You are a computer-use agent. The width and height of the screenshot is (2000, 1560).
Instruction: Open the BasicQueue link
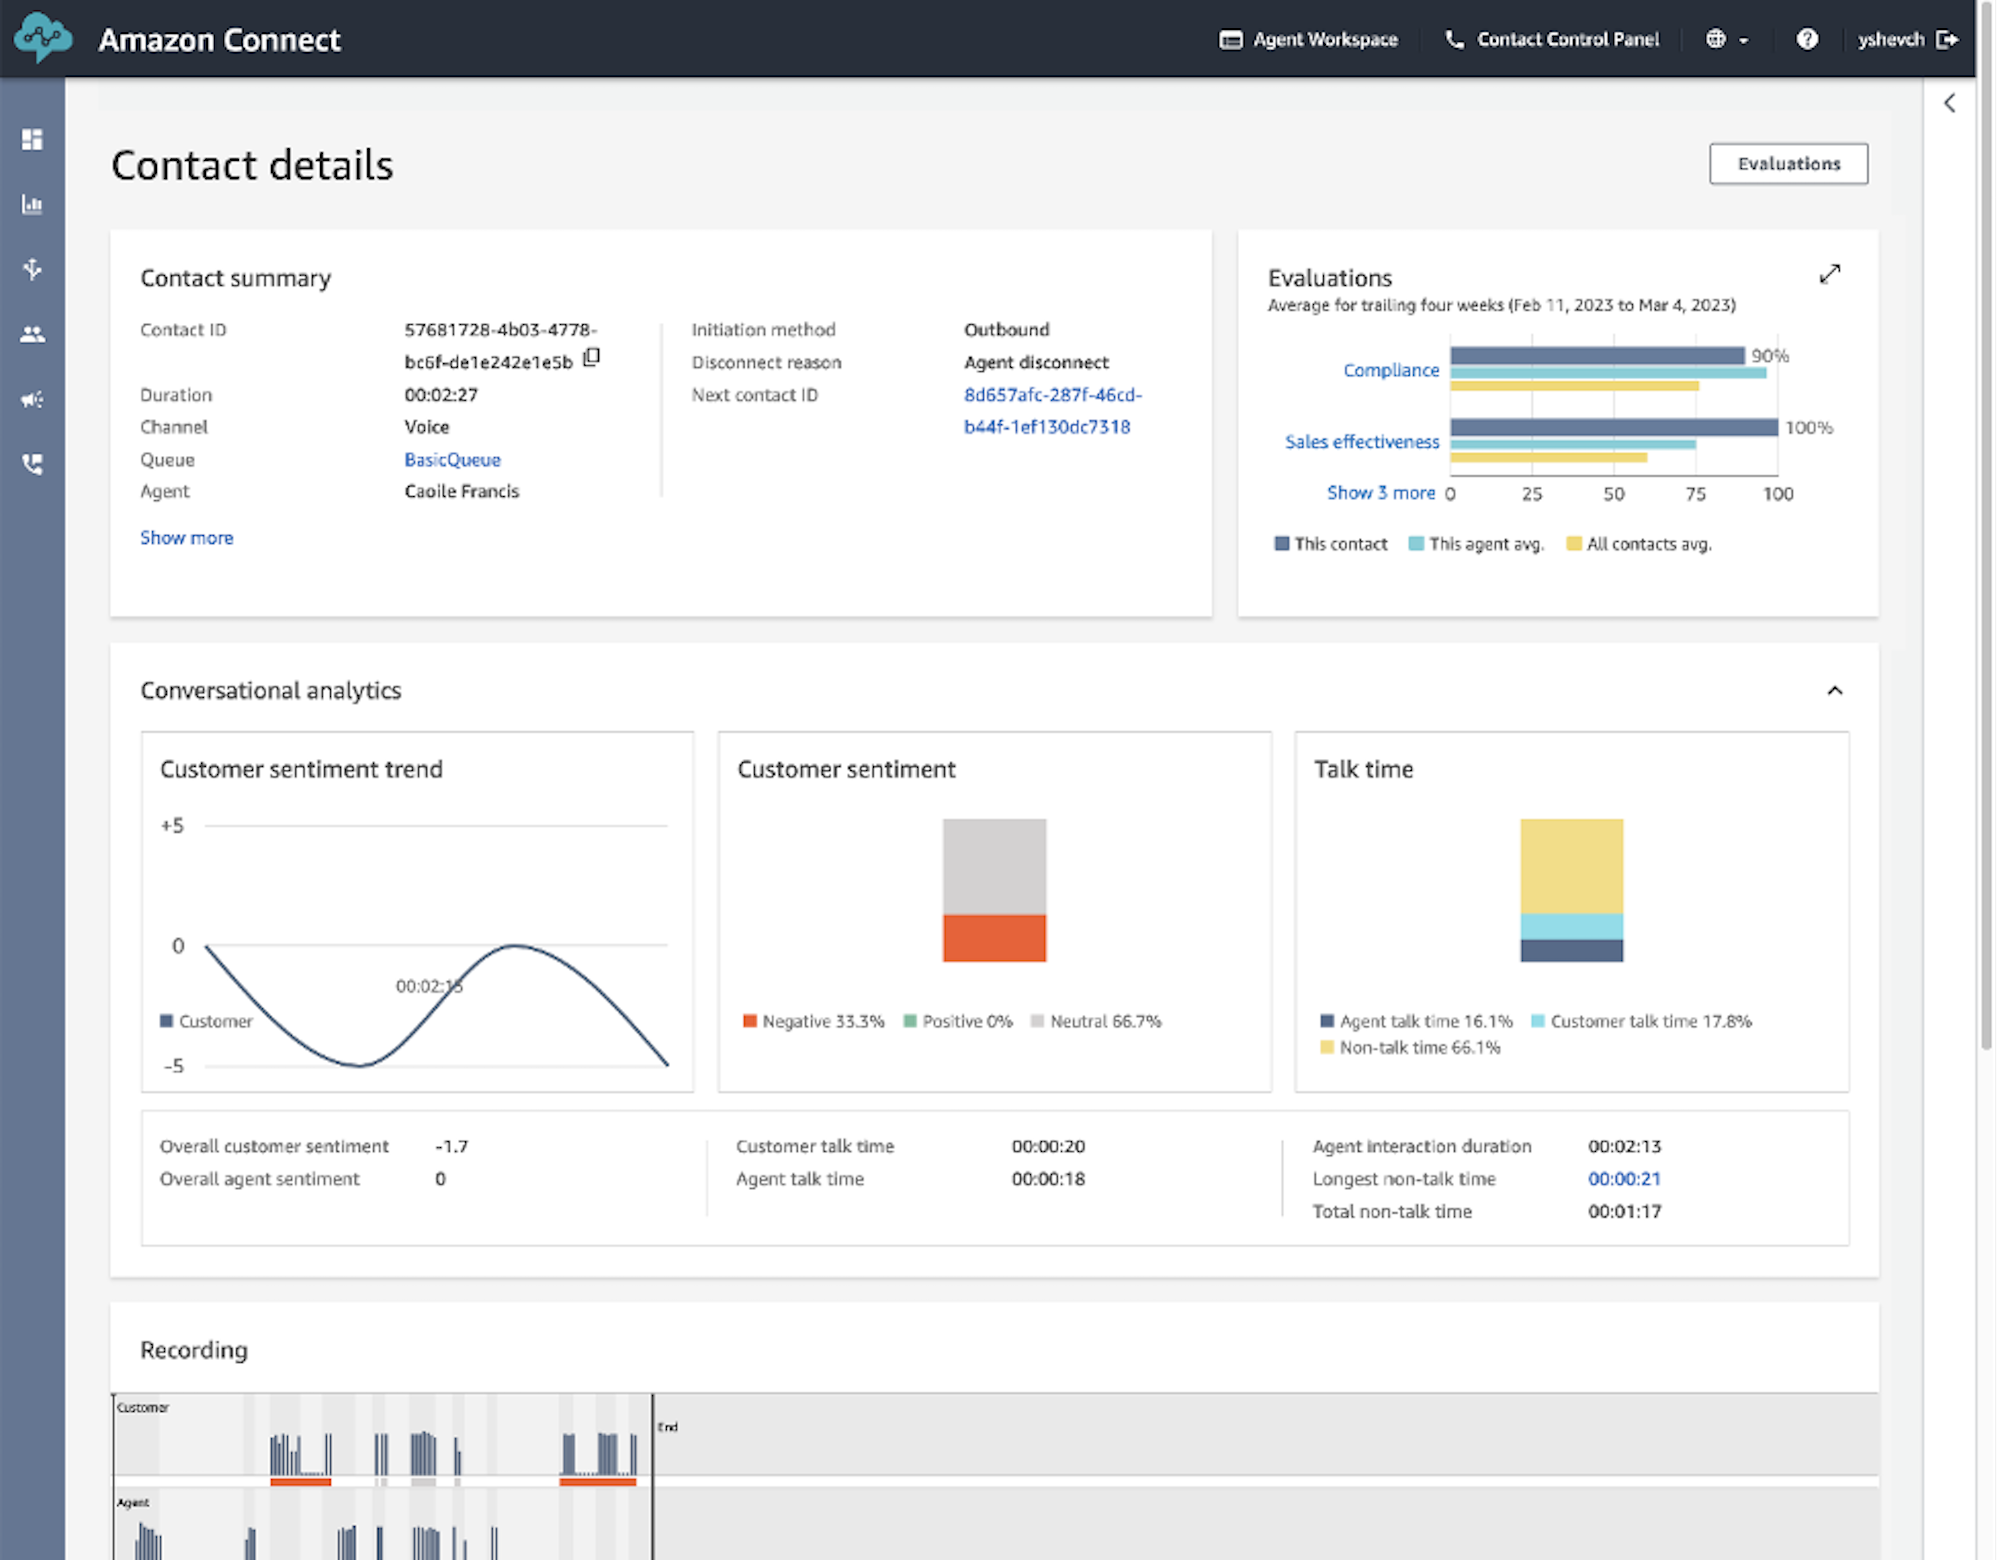452,459
